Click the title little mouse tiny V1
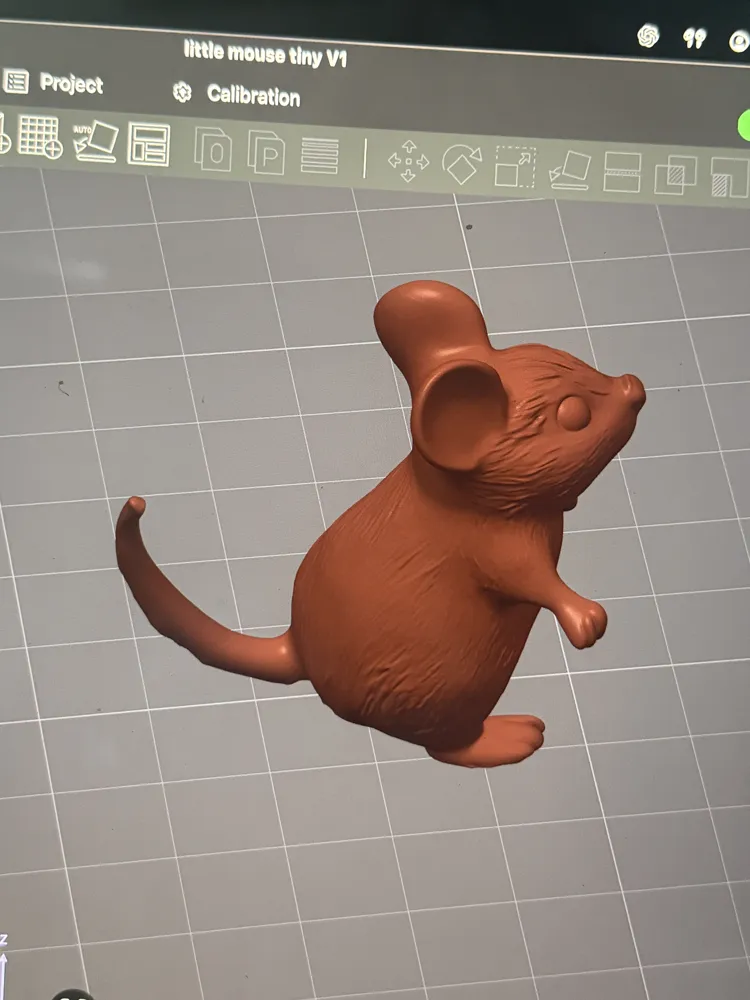Image resolution: width=750 pixels, height=1000 pixels. pyautogui.click(x=265, y=54)
